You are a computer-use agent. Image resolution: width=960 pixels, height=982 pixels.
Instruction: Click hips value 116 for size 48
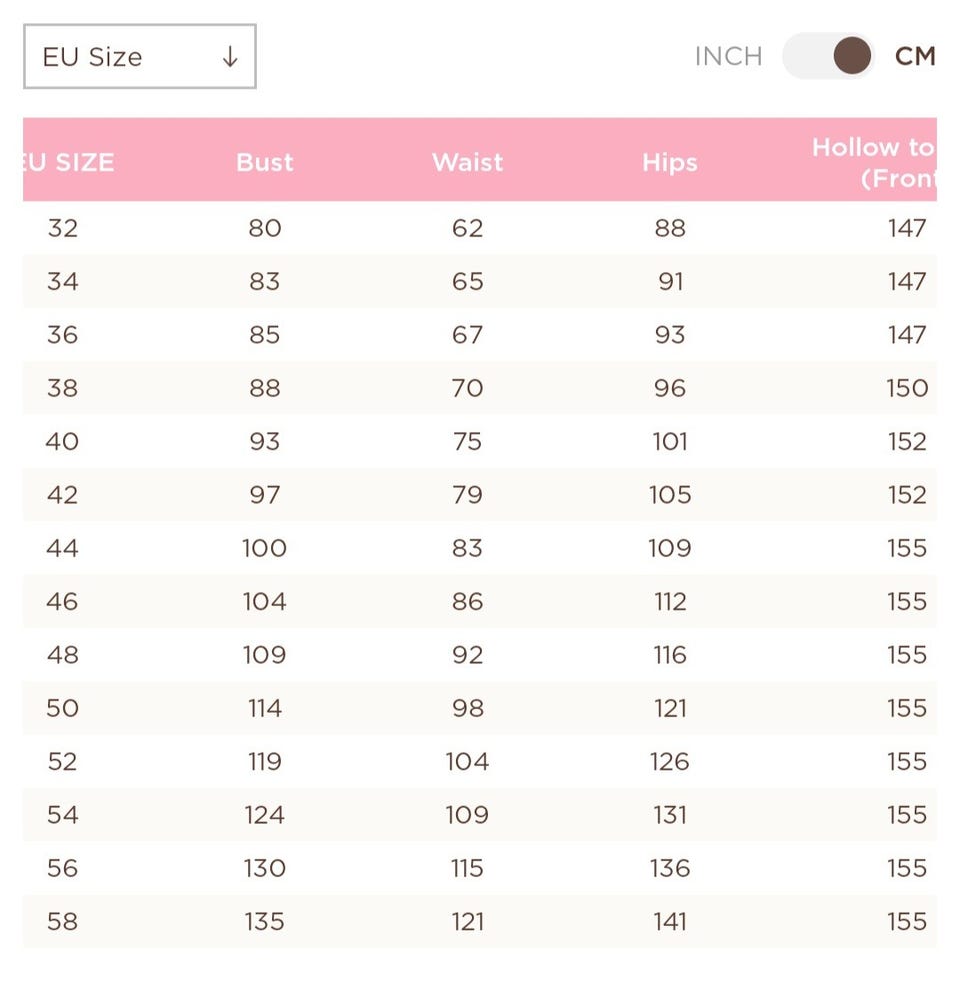(x=669, y=655)
